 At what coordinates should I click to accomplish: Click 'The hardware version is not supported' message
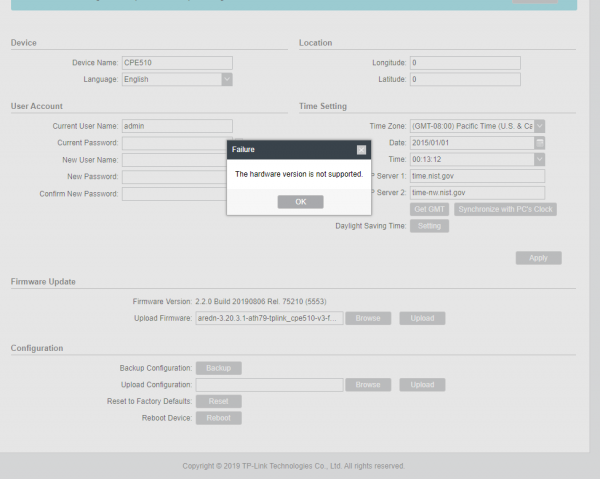299,174
